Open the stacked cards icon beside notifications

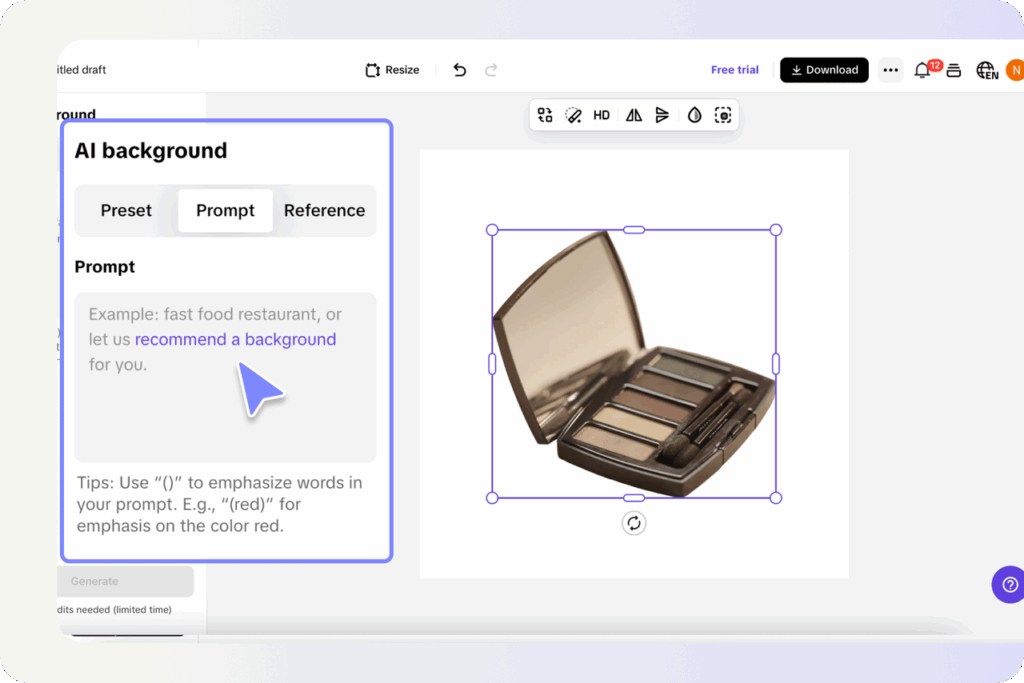tap(954, 70)
